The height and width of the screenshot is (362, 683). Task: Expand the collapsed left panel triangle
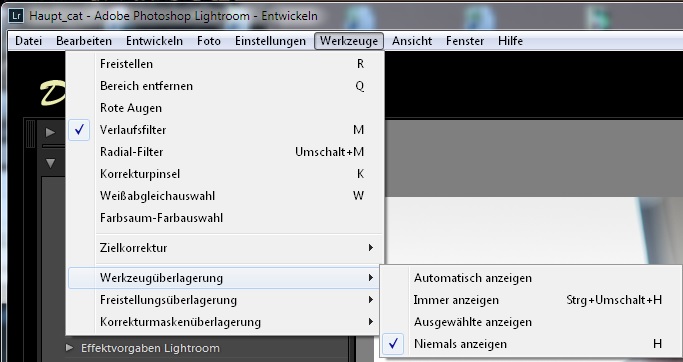tap(51, 132)
